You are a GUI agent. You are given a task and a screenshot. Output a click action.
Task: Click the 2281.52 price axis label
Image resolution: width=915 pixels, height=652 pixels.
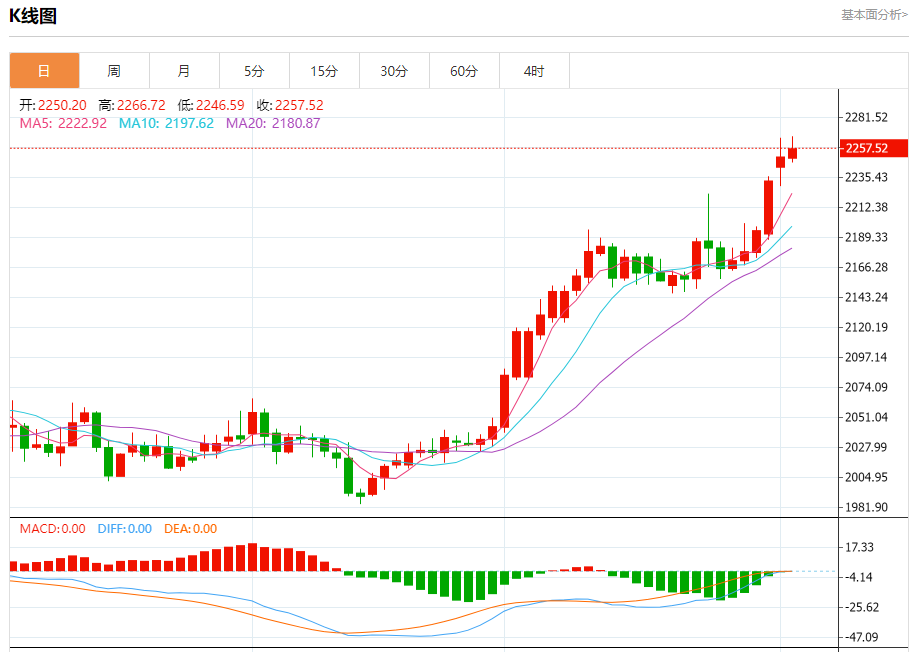867,117
